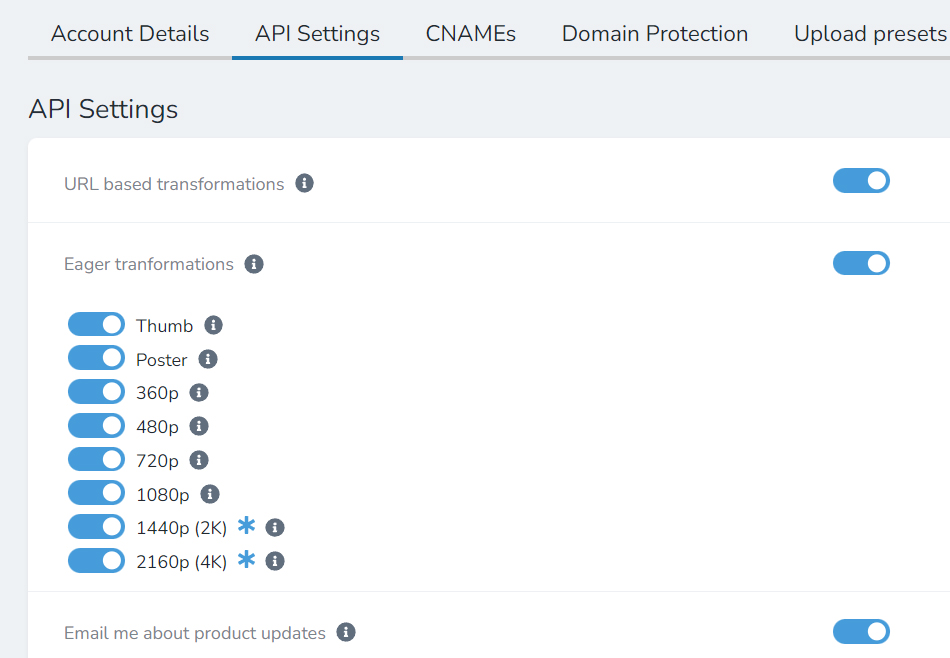Turn off the 480p switch
Screen dimensions: 950x658
[96, 426]
